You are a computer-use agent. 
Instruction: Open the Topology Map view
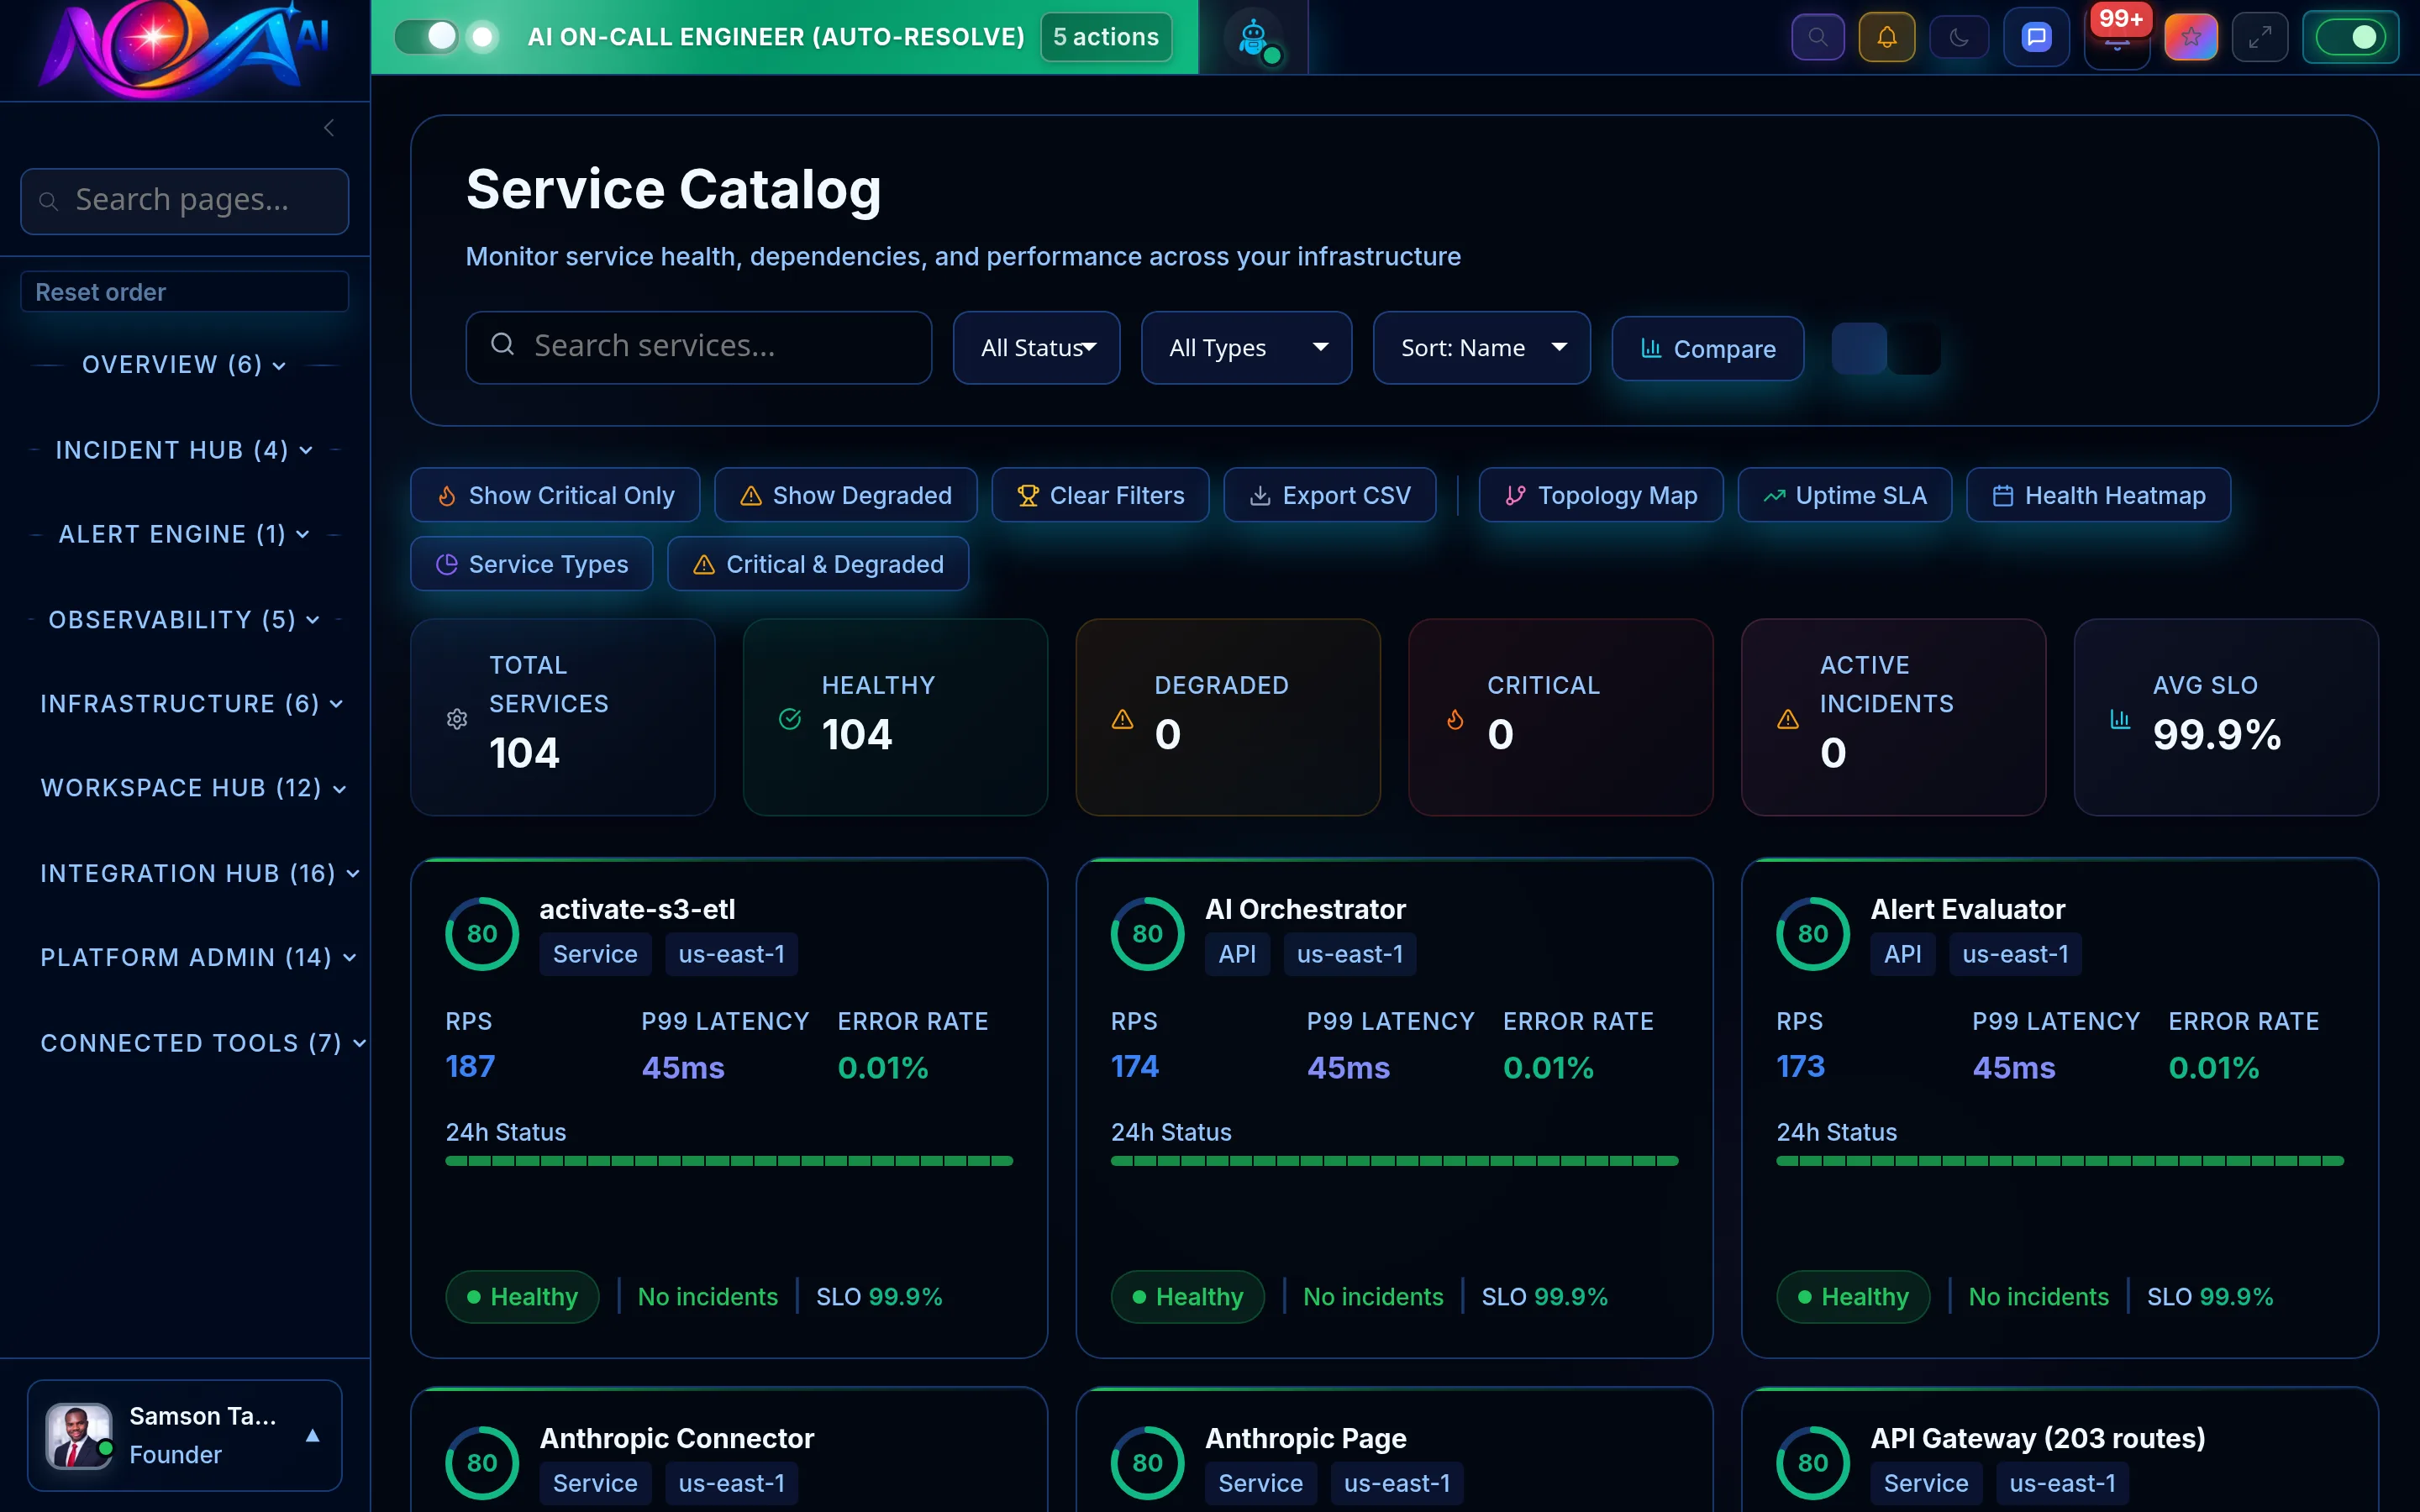pos(1600,494)
